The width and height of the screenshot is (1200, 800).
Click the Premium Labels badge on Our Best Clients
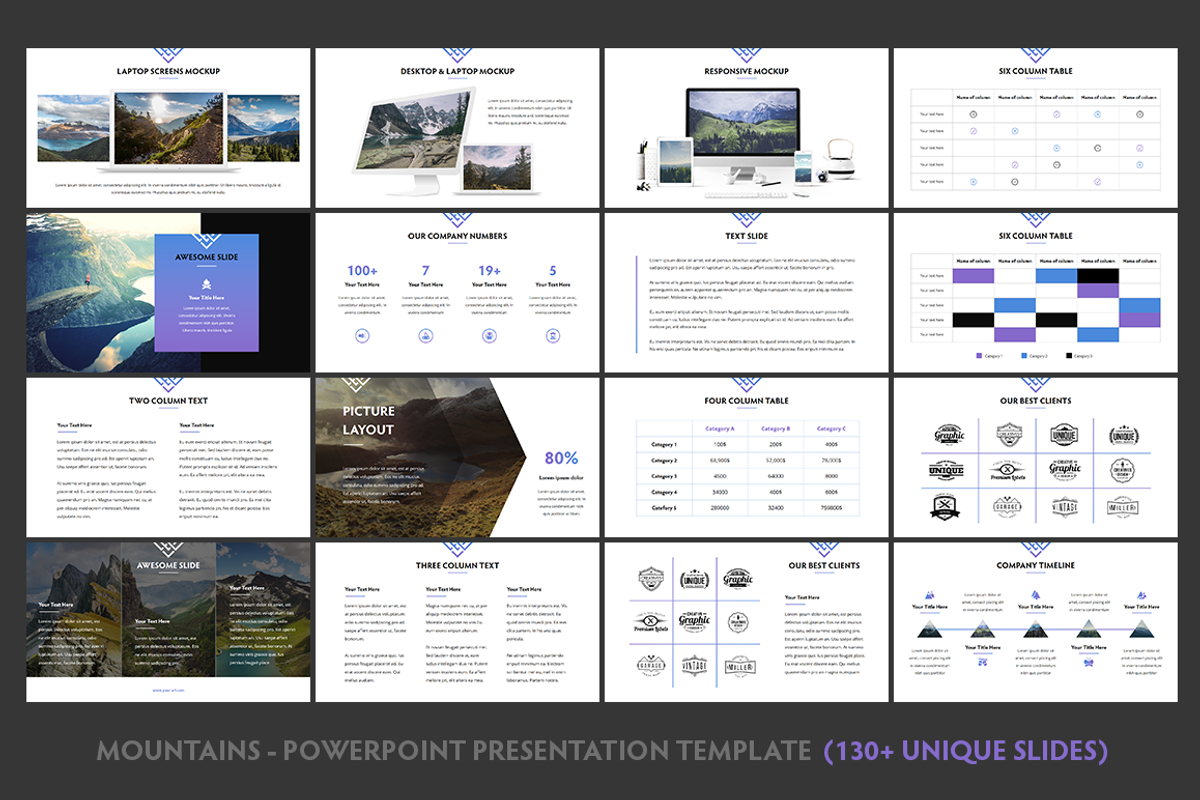click(x=1007, y=470)
